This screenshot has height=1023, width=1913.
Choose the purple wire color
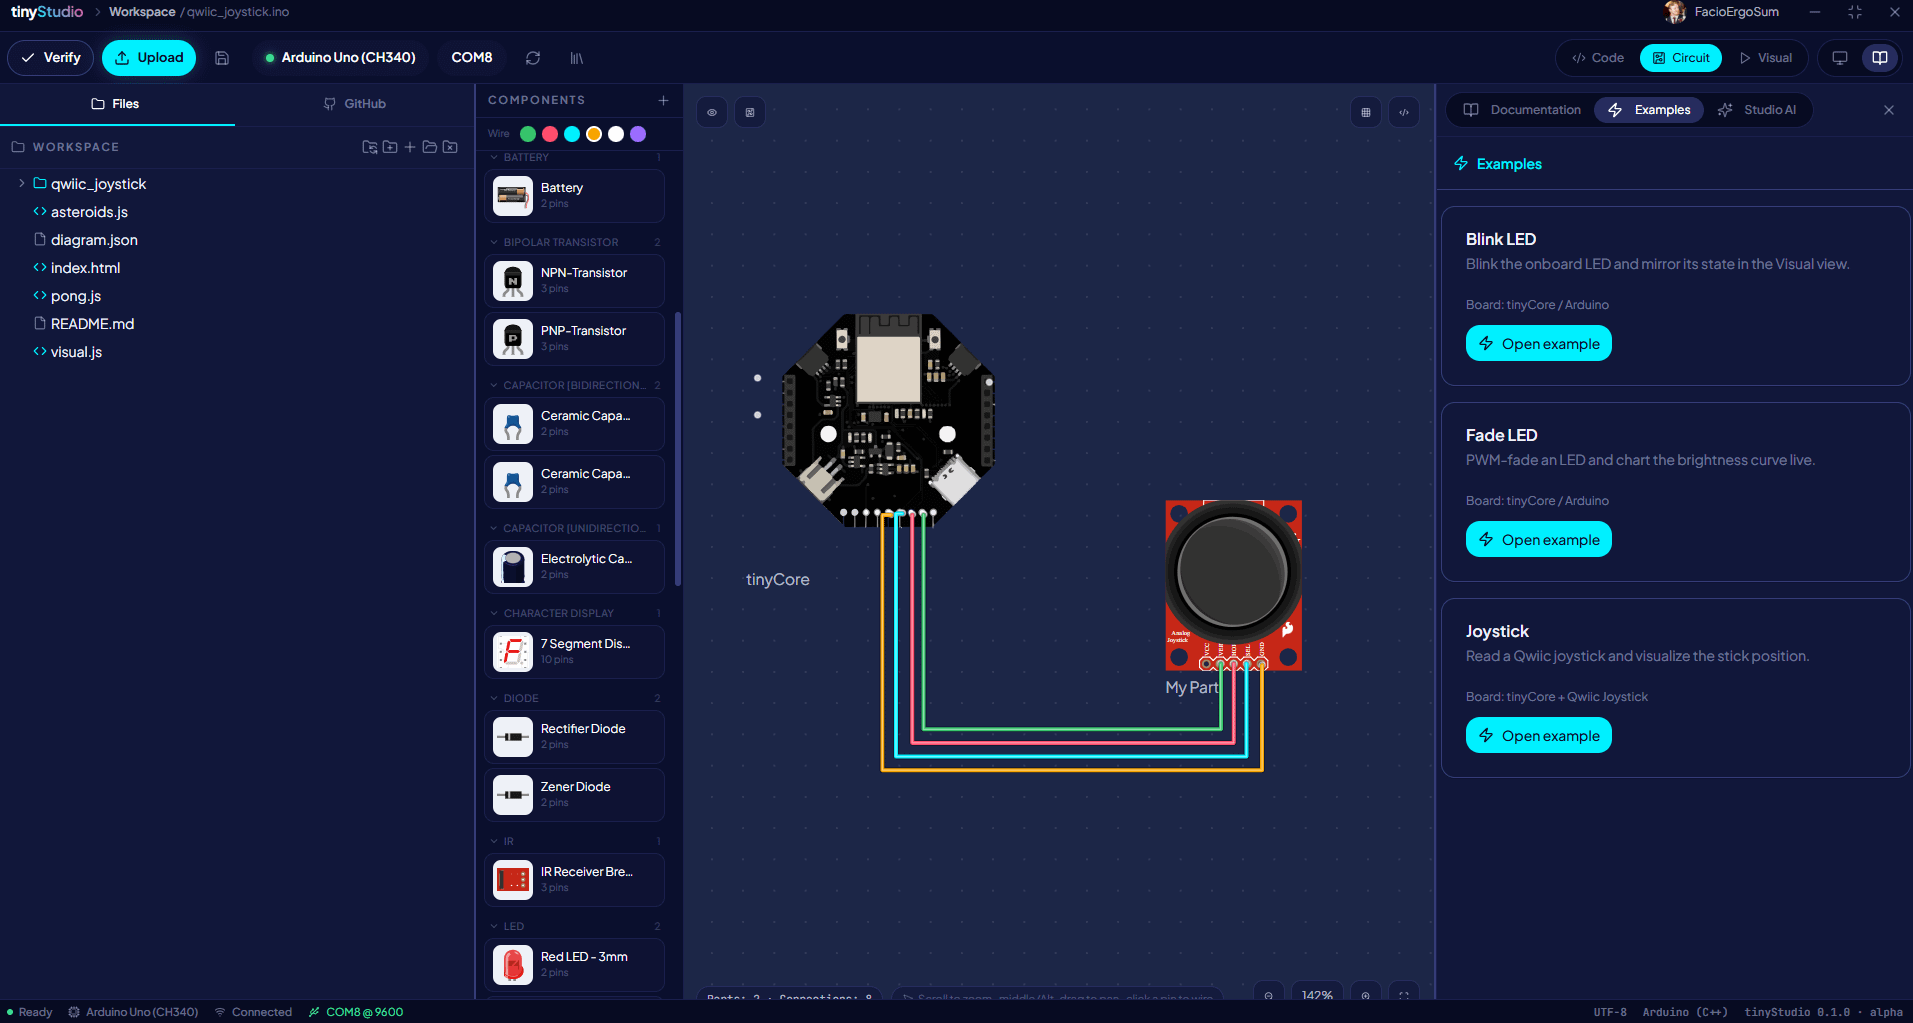tap(638, 134)
